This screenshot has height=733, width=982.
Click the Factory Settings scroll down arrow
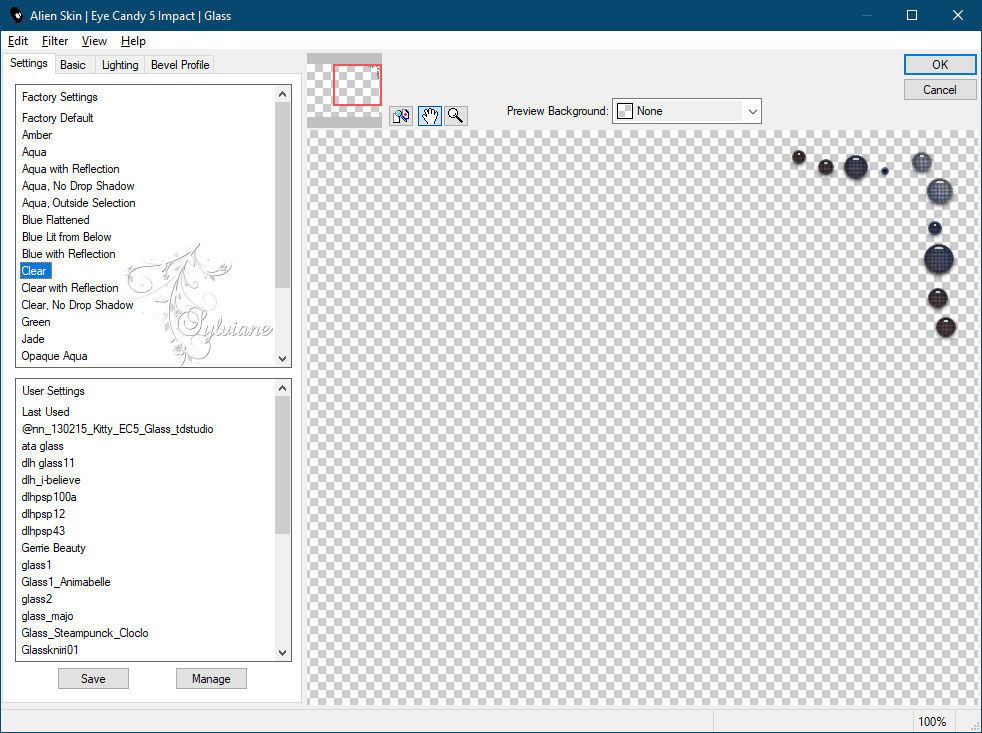pos(282,358)
